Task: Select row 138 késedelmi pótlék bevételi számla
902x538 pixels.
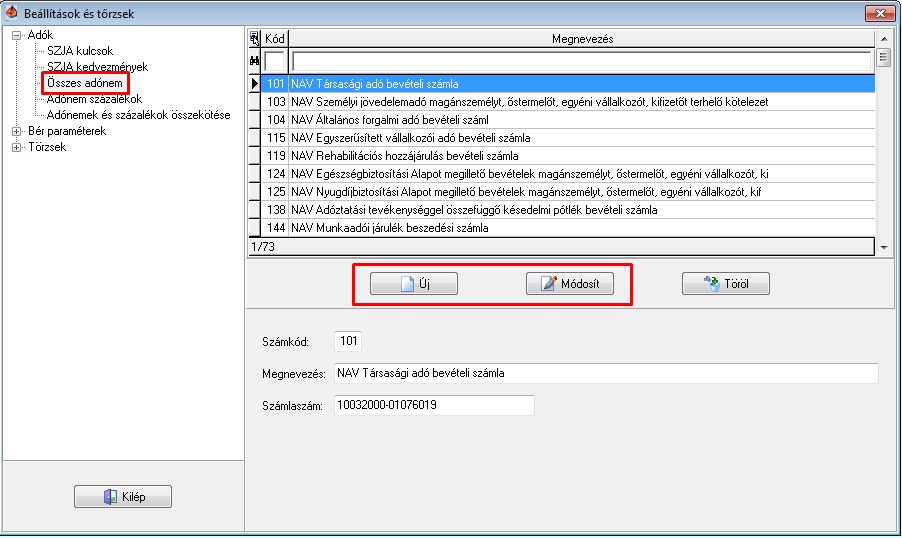Action: pyautogui.click(x=568, y=210)
